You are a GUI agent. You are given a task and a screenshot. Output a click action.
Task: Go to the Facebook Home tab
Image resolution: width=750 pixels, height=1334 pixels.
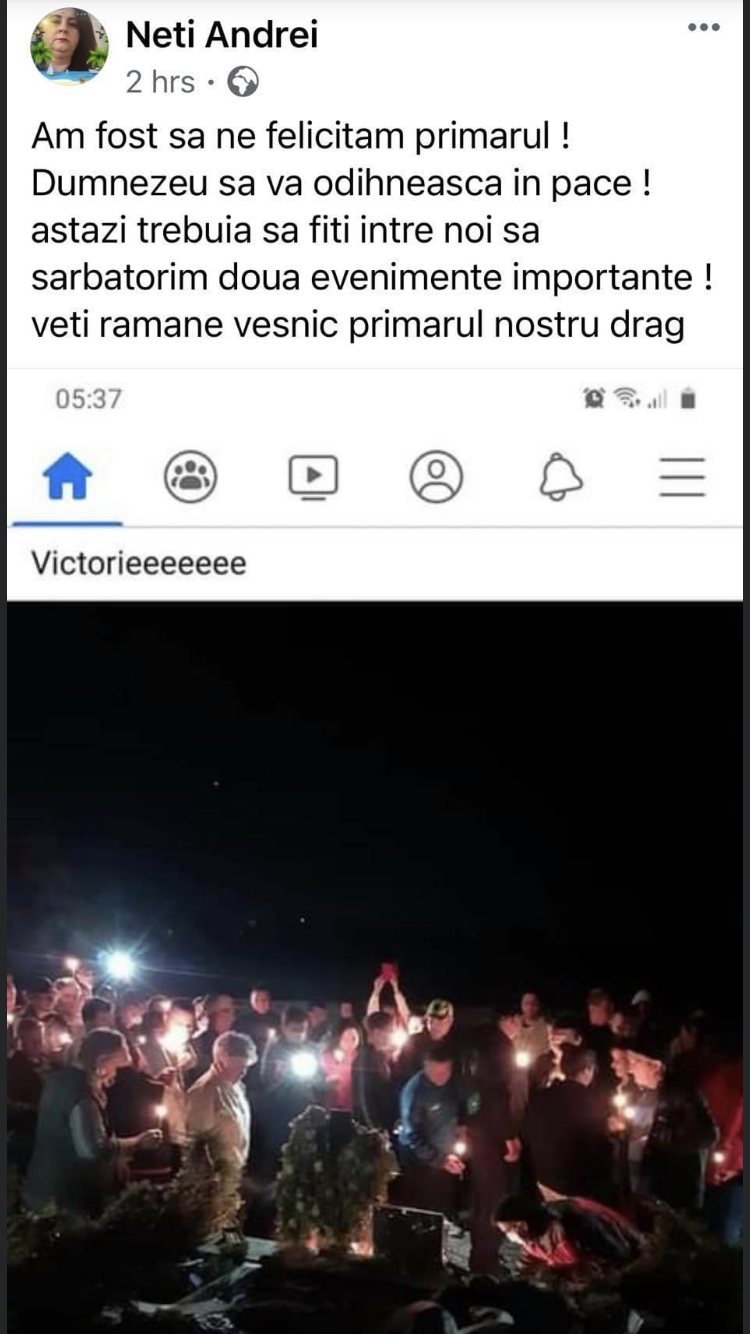tap(67, 477)
